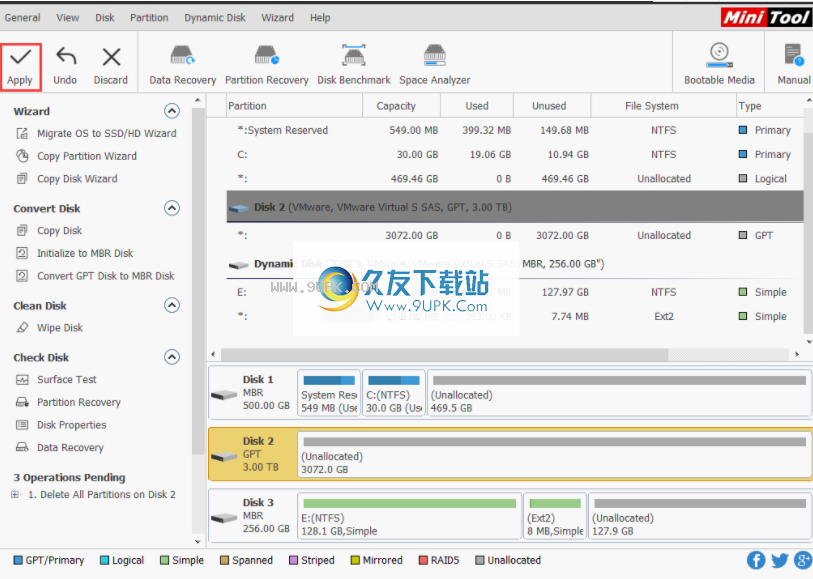Image resolution: width=813 pixels, height=579 pixels.
Task: Open the Help menu
Action: (320, 18)
